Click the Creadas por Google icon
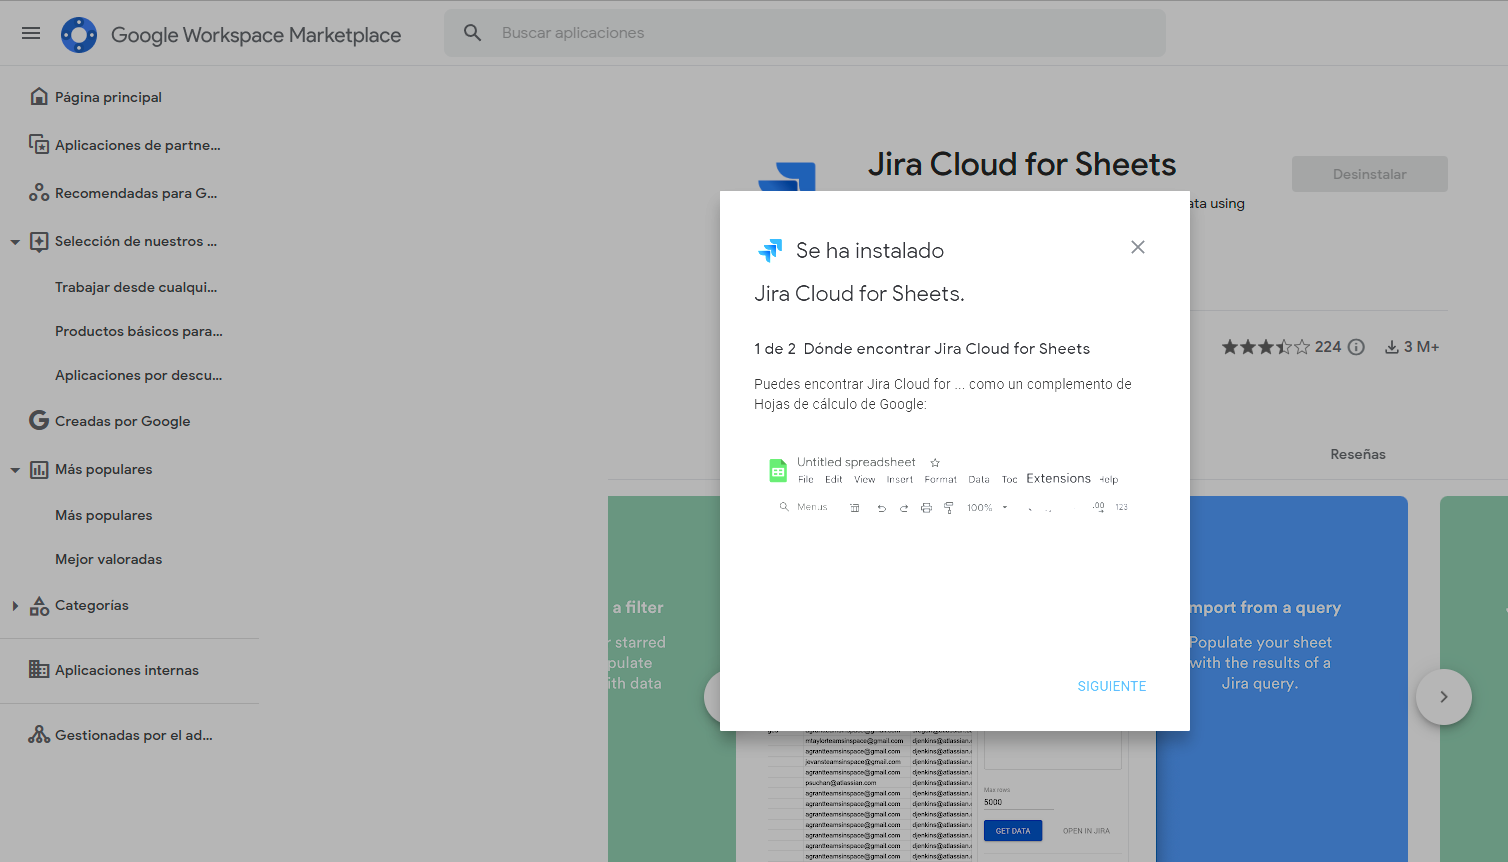 click(x=39, y=421)
